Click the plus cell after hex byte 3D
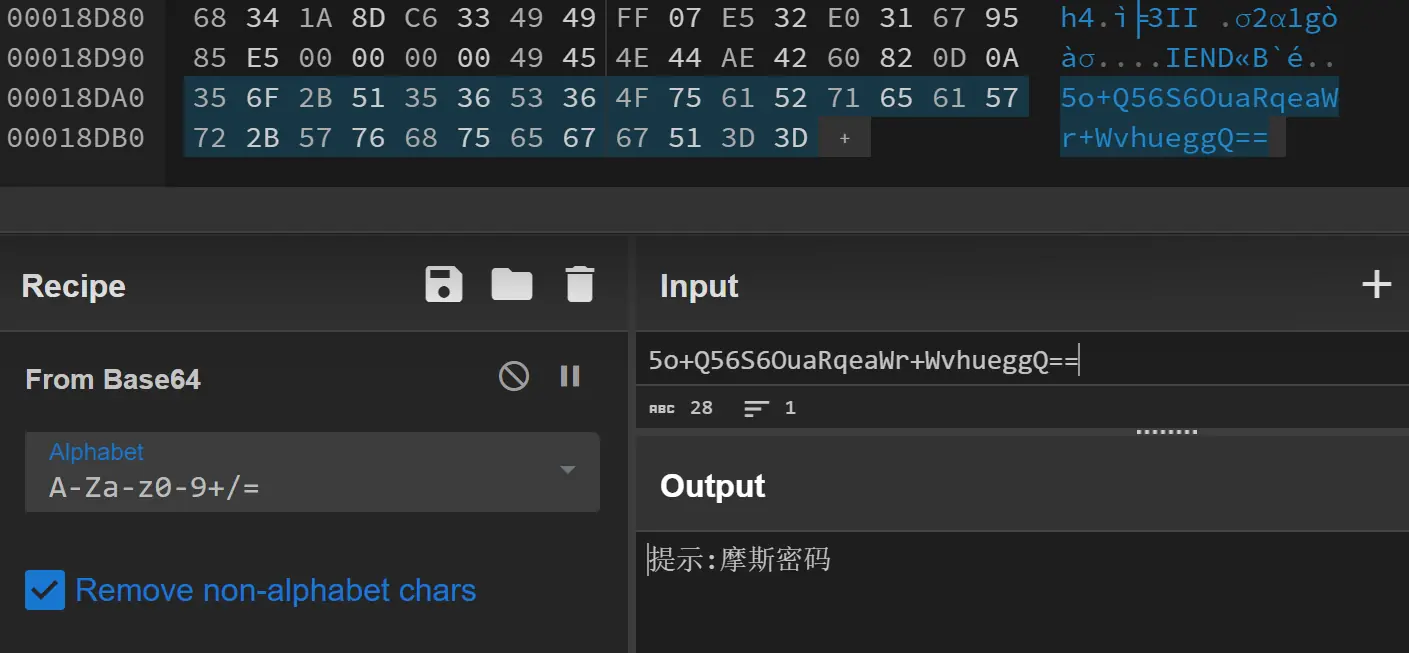This screenshot has width=1409, height=653. click(843, 137)
